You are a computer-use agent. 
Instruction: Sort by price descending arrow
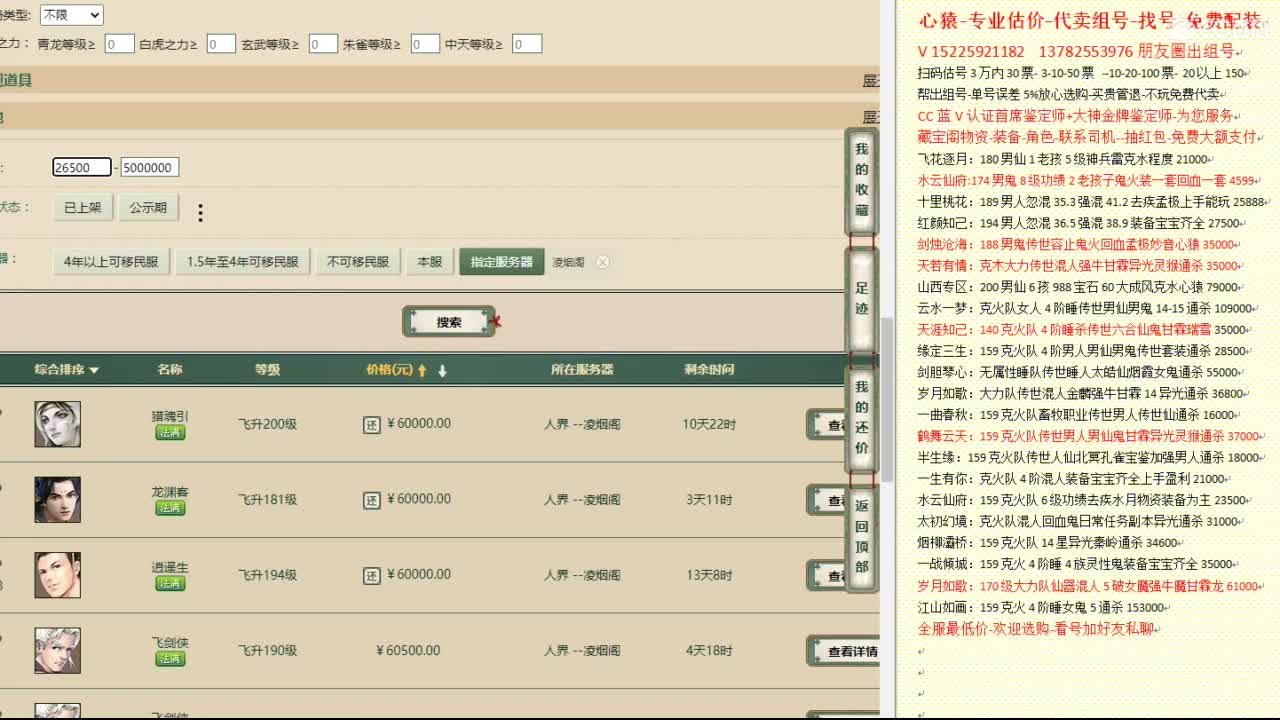coord(442,370)
